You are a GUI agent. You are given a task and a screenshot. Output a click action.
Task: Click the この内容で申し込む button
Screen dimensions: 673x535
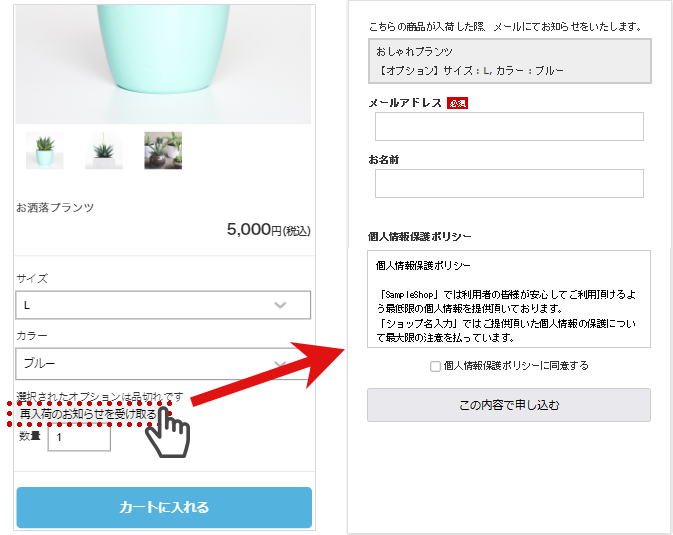click(x=509, y=405)
